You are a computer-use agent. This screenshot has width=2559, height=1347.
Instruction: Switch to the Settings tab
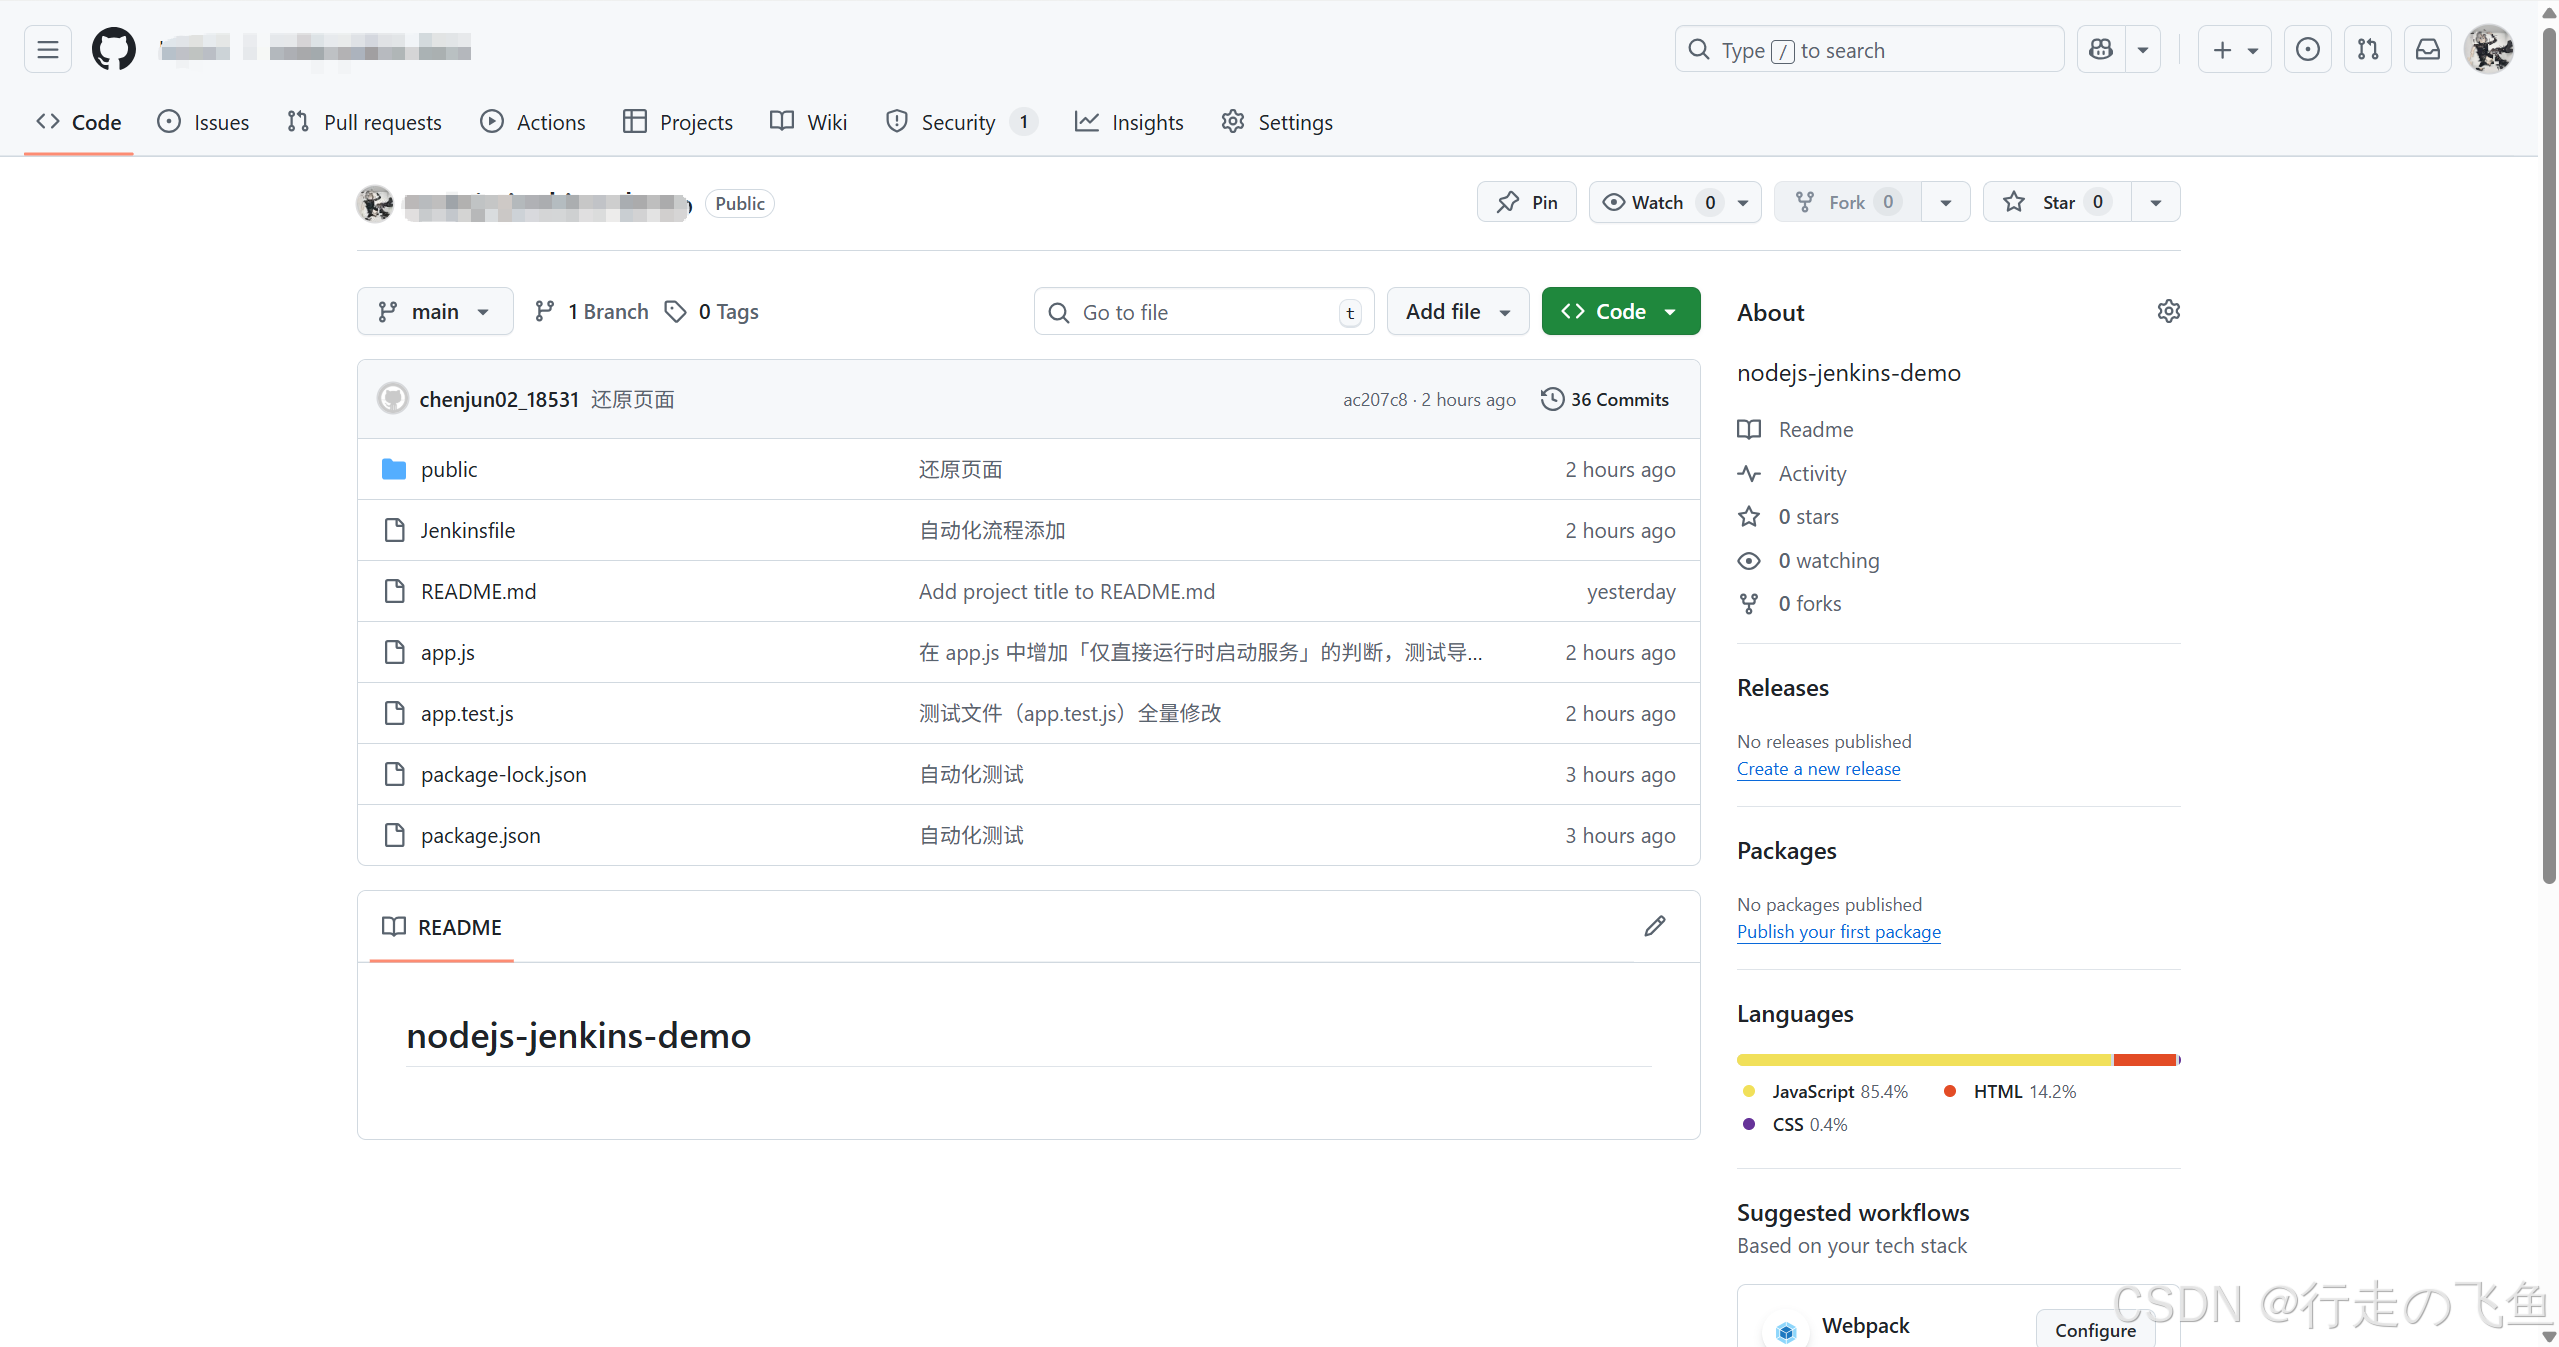tap(1277, 122)
